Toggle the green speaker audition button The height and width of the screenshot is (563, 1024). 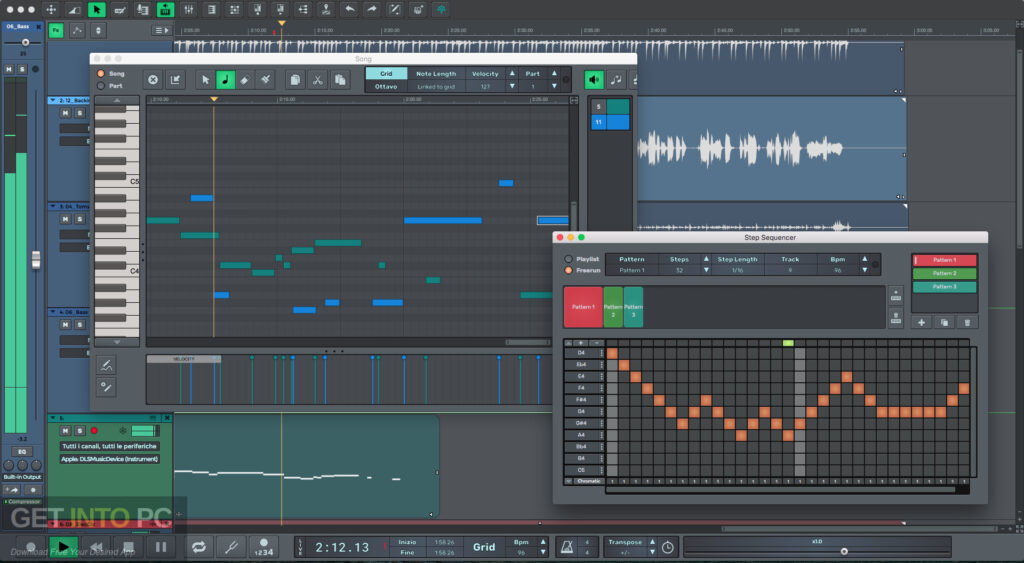pyautogui.click(x=594, y=80)
